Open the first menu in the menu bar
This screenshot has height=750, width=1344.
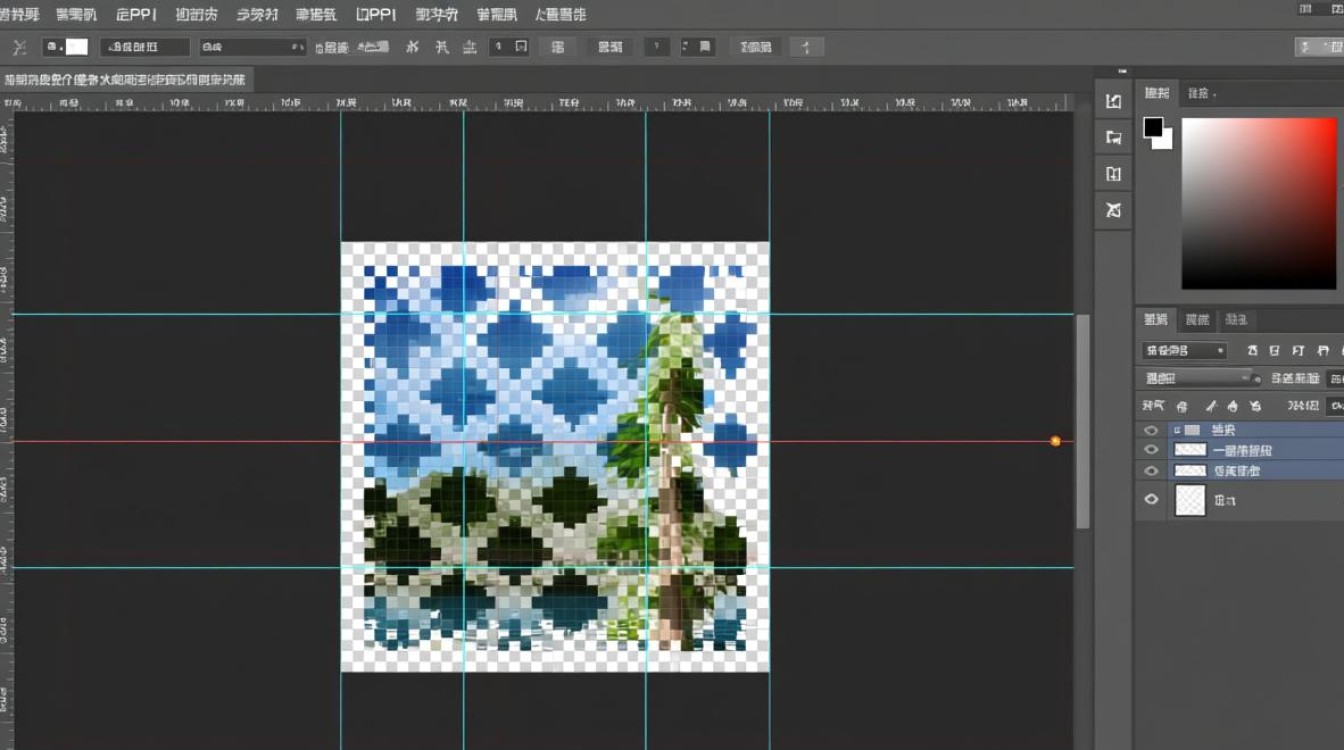click(20, 15)
